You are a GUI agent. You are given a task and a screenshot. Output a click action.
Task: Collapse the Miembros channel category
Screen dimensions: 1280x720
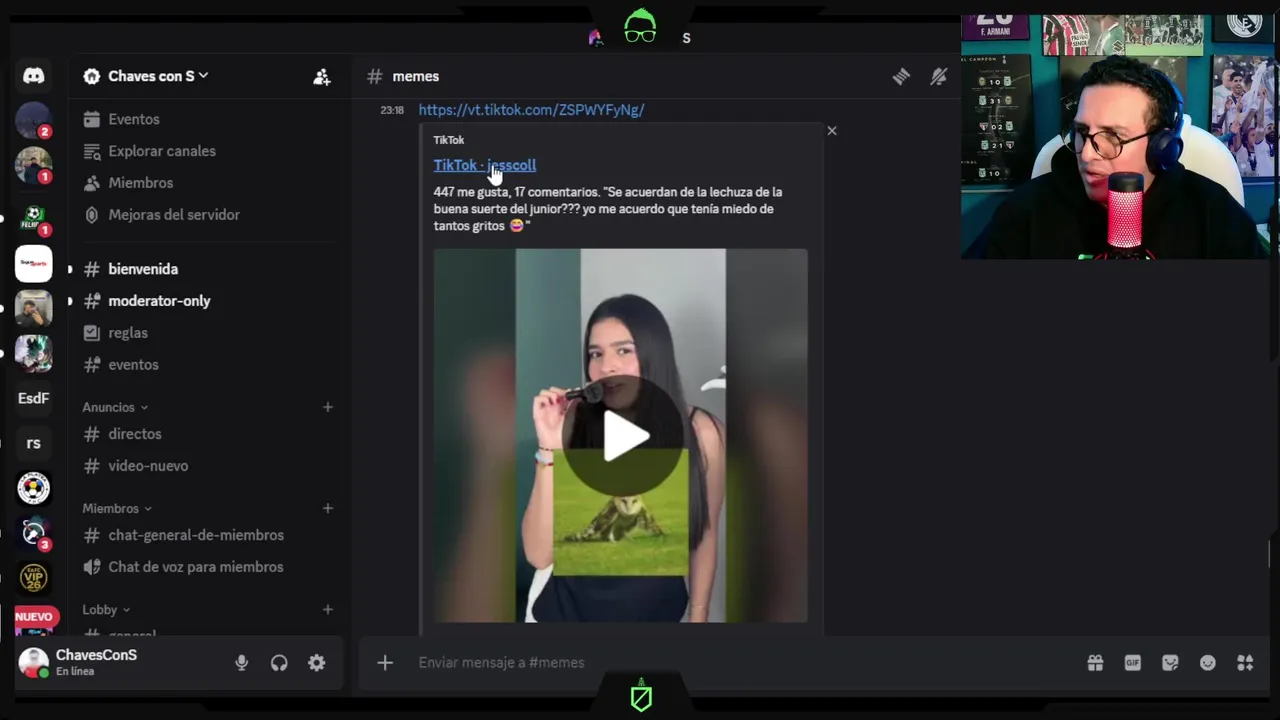pos(117,508)
